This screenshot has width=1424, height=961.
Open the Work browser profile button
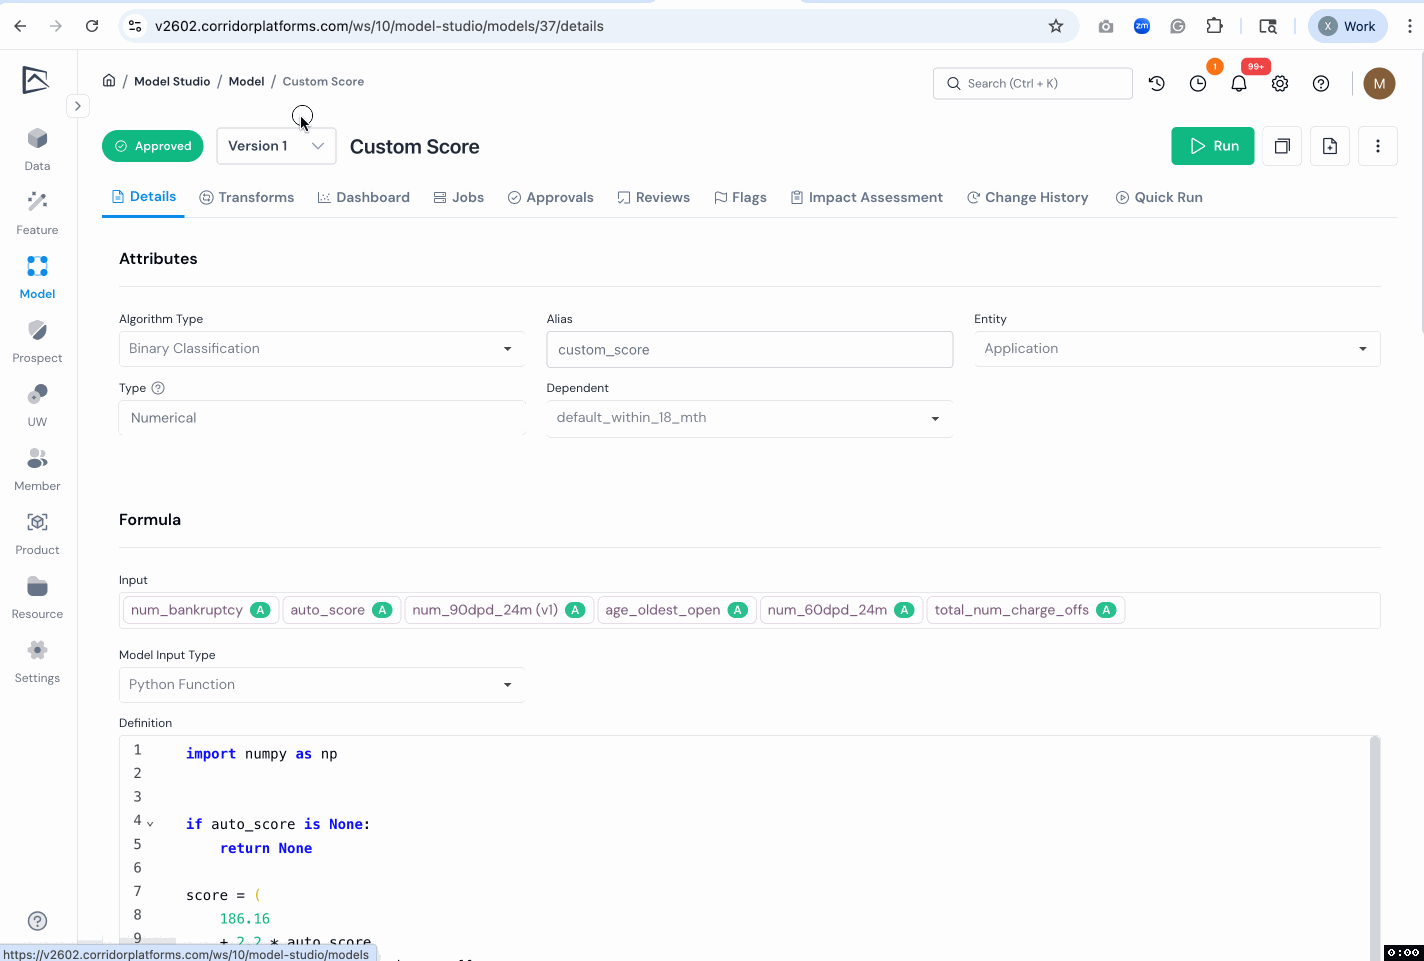(1347, 26)
